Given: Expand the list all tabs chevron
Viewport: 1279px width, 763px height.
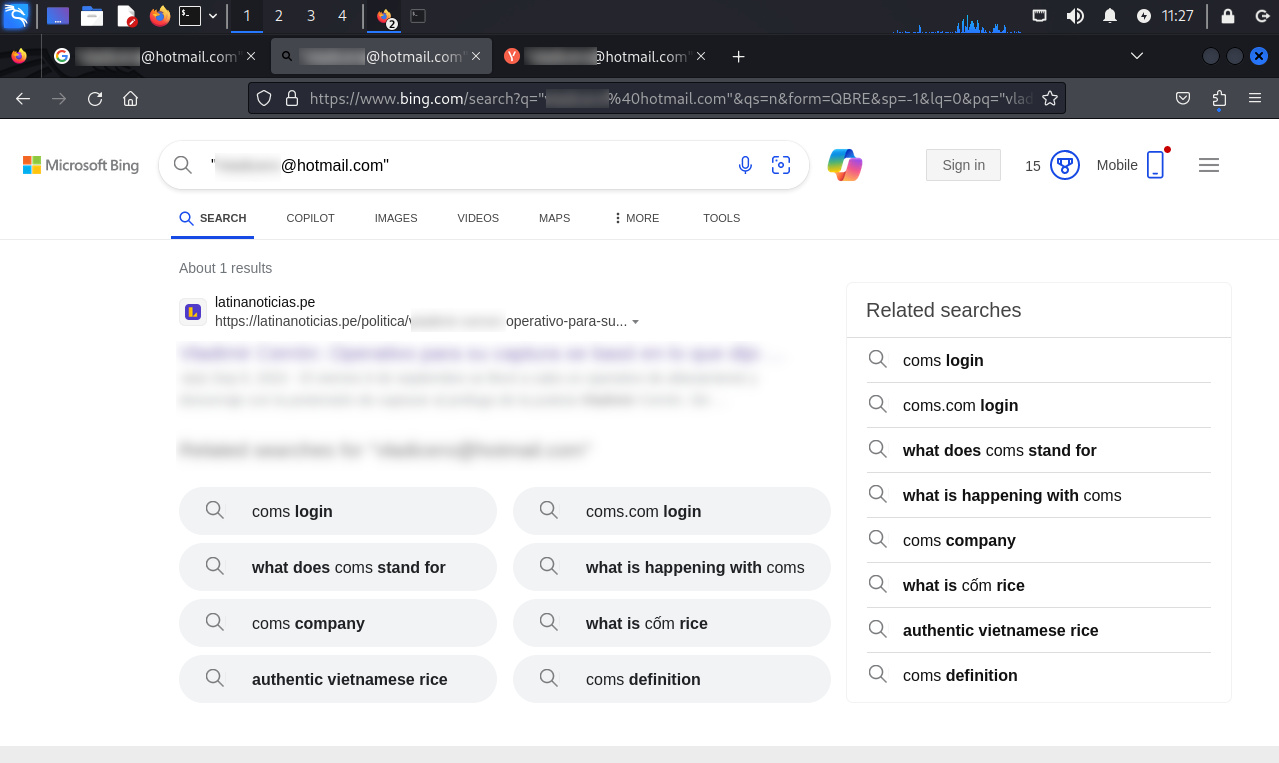Looking at the screenshot, I should pos(1136,56).
